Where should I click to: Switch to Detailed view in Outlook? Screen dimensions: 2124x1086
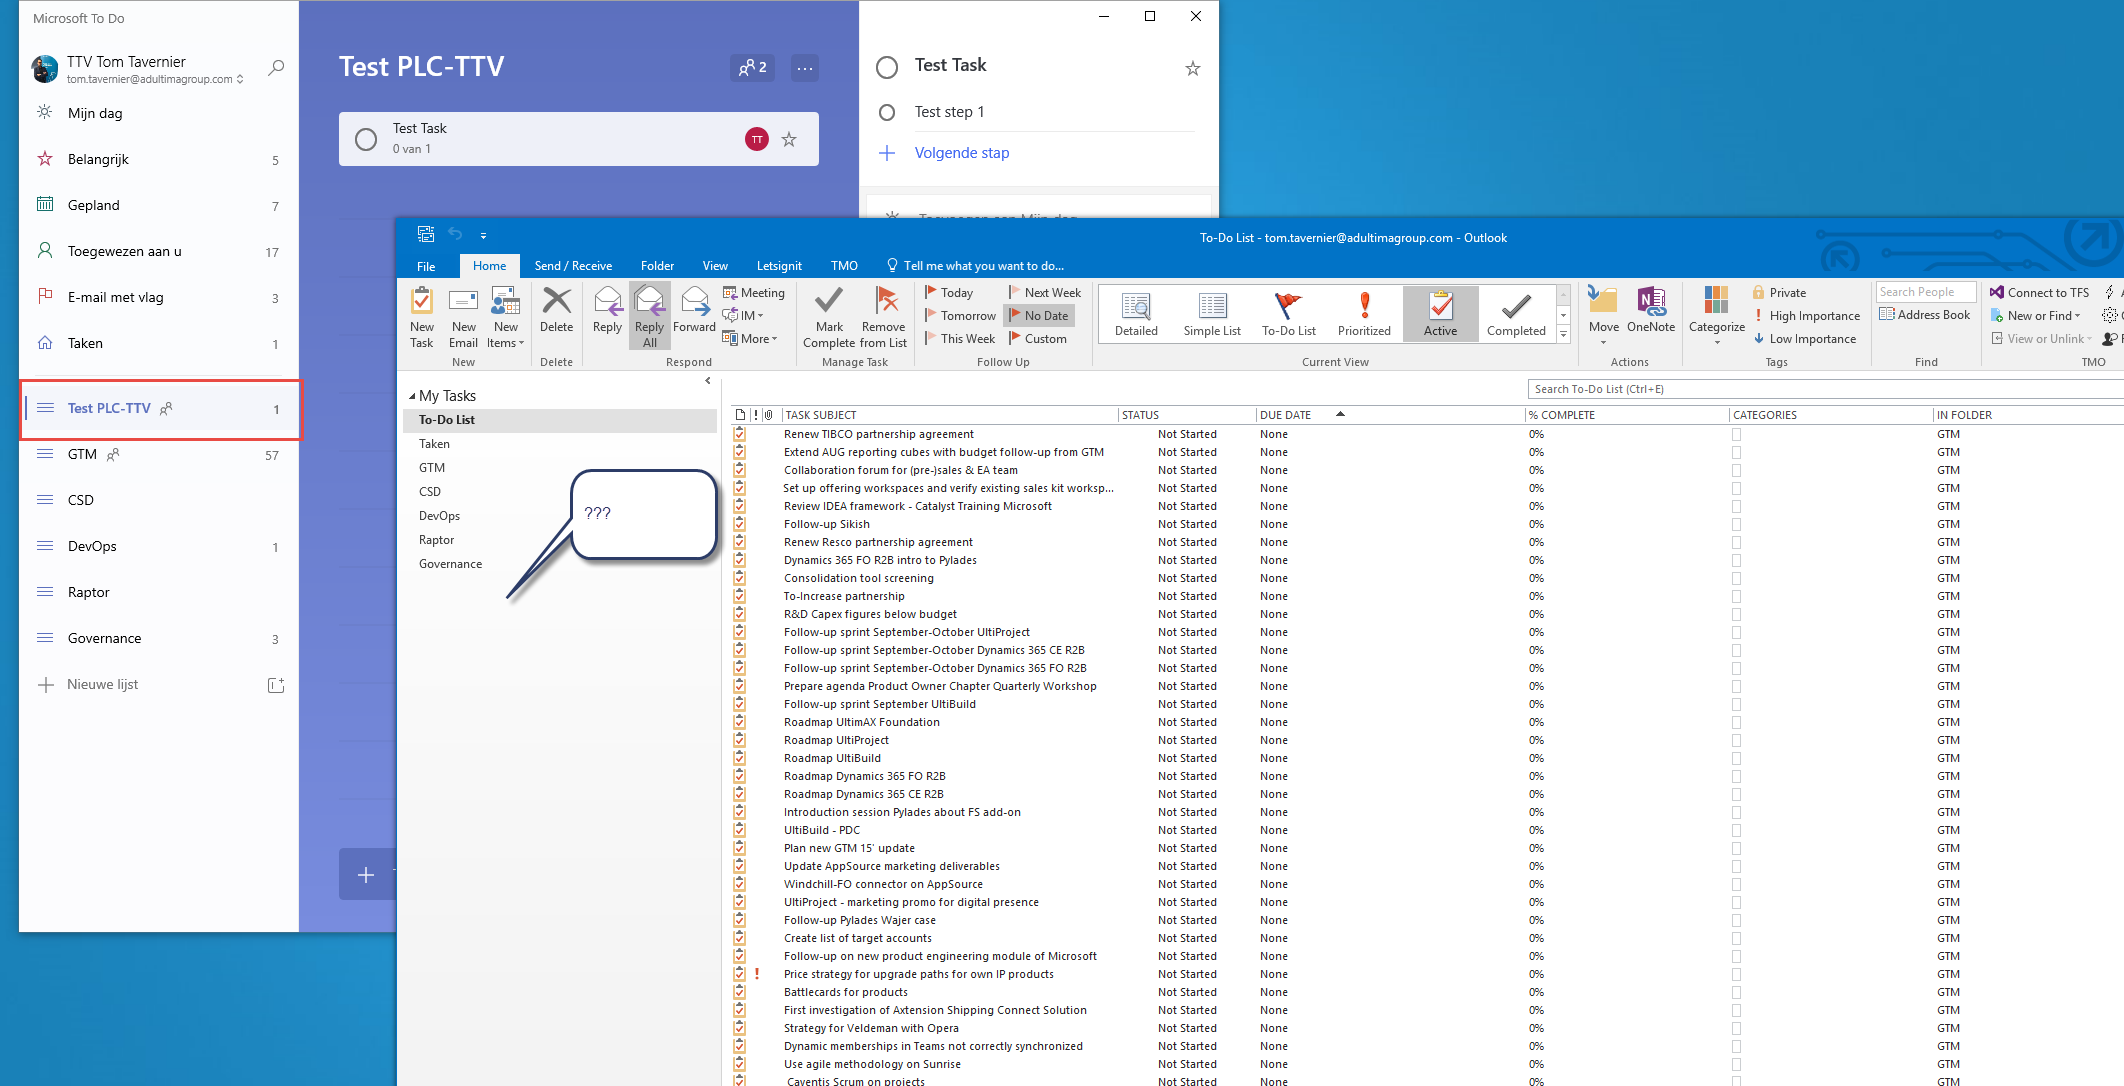[x=1136, y=314]
